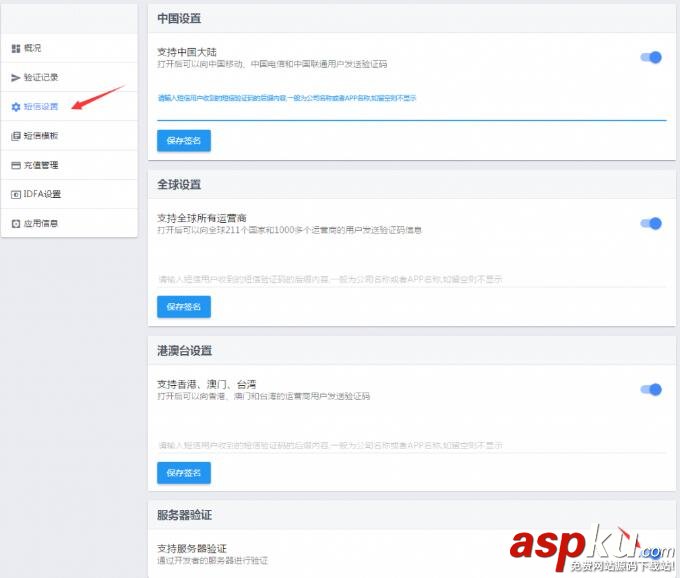Toggle 支持全球所有运营商 switch
This screenshot has height=578, width=680.
(x=651, y=223)
